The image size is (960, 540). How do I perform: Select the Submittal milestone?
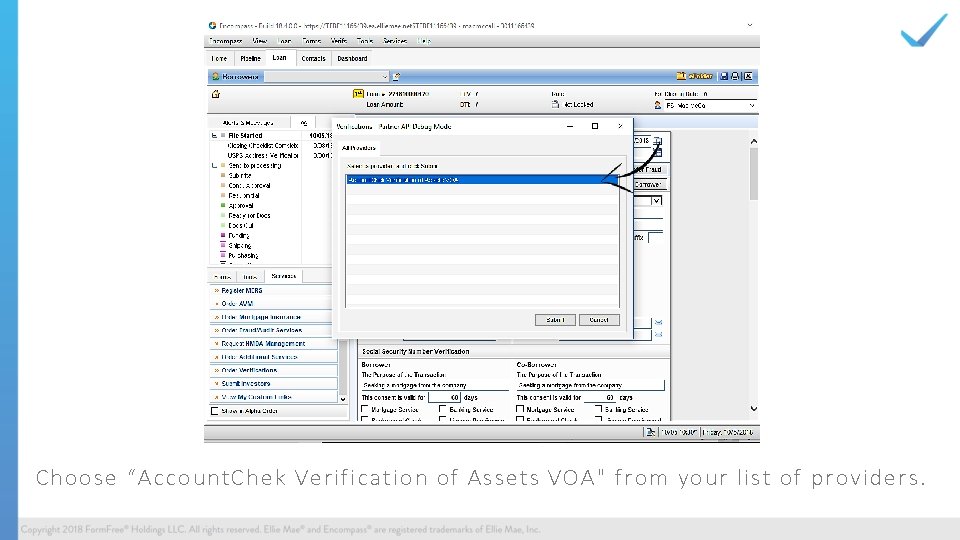[239, 176]
